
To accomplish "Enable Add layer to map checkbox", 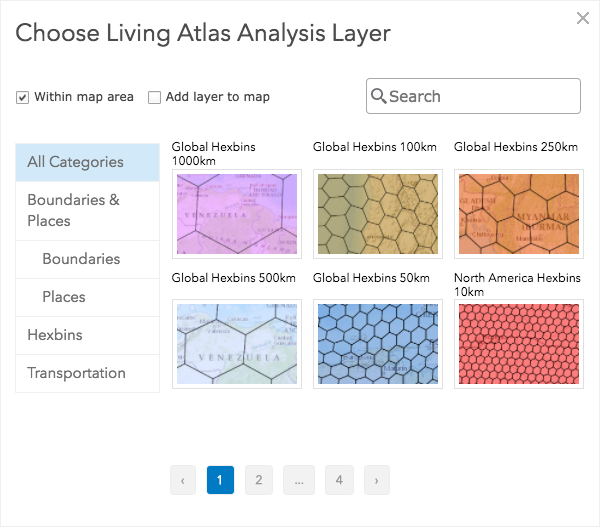I will pyautogui.click(x=155, y=98).
